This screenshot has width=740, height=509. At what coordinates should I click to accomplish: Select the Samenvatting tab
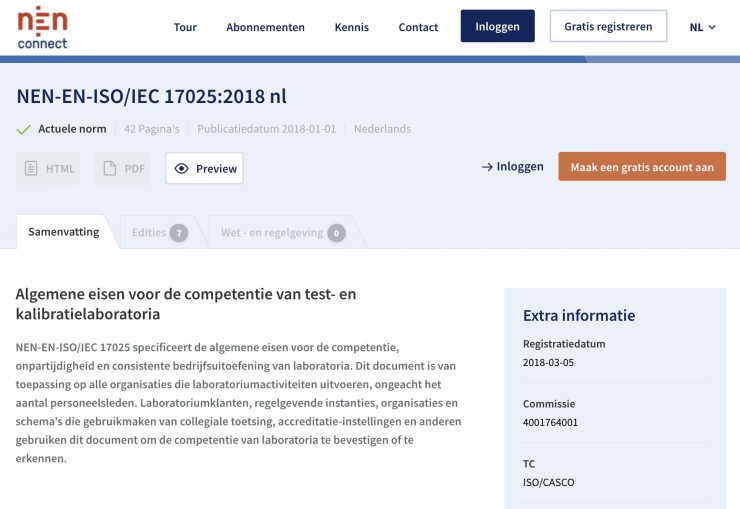(63, 232)
